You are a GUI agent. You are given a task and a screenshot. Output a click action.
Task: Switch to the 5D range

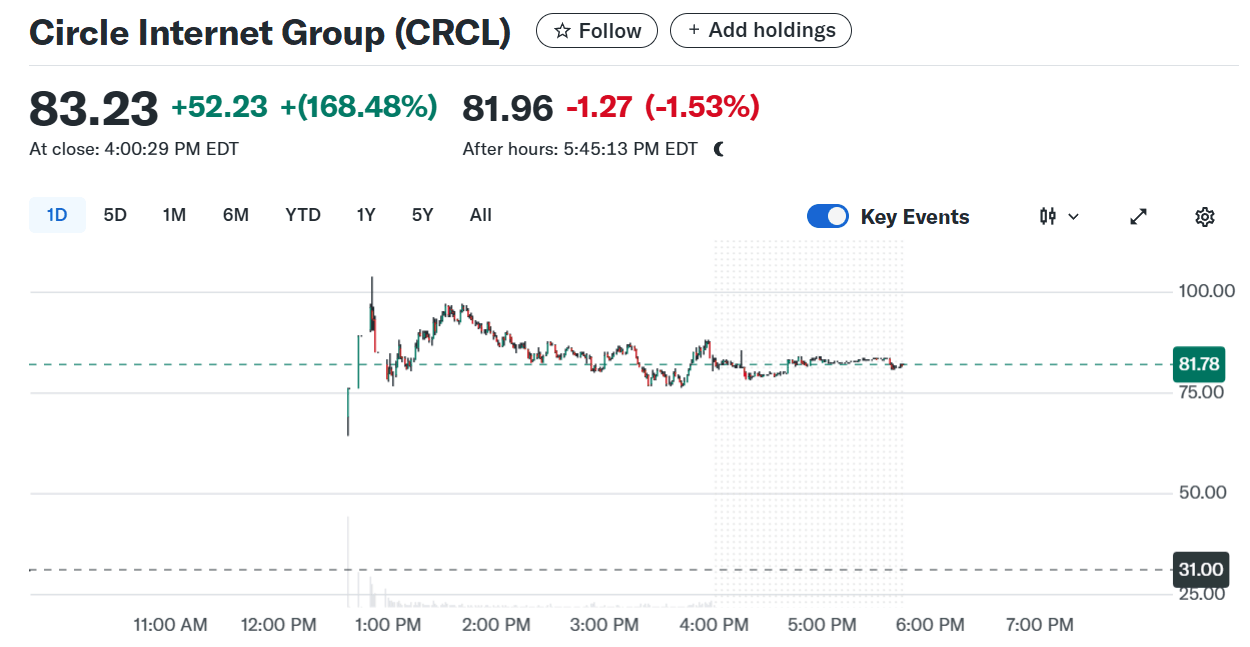click(115, 215)
